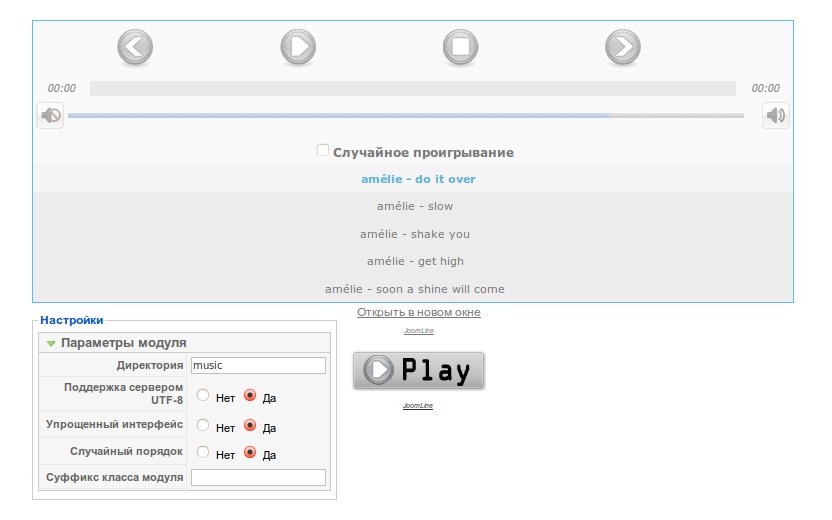The height and width of the screenshot is (520, 832).
Task: Mute audio with the left speaker icon
Action: pyautogui.click(x=50, y=116)
